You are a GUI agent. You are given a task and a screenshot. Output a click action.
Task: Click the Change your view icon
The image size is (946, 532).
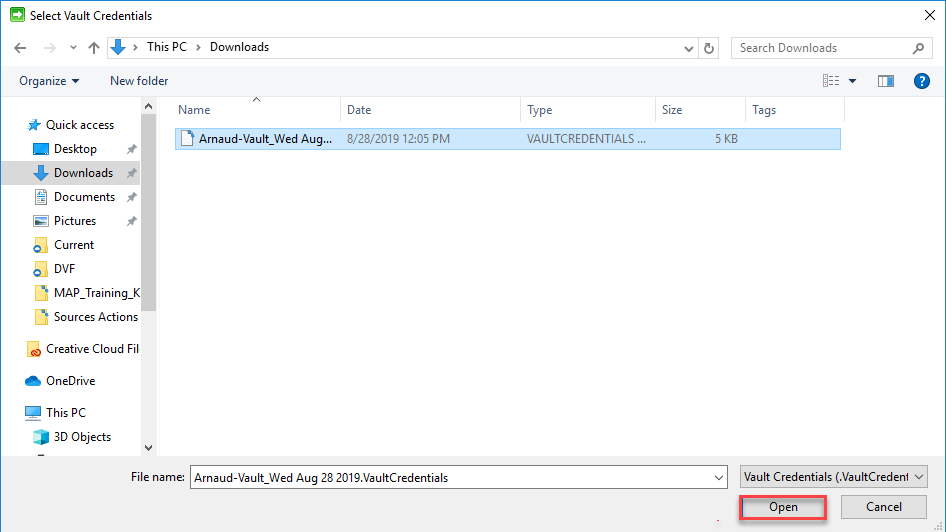(831, 81)
